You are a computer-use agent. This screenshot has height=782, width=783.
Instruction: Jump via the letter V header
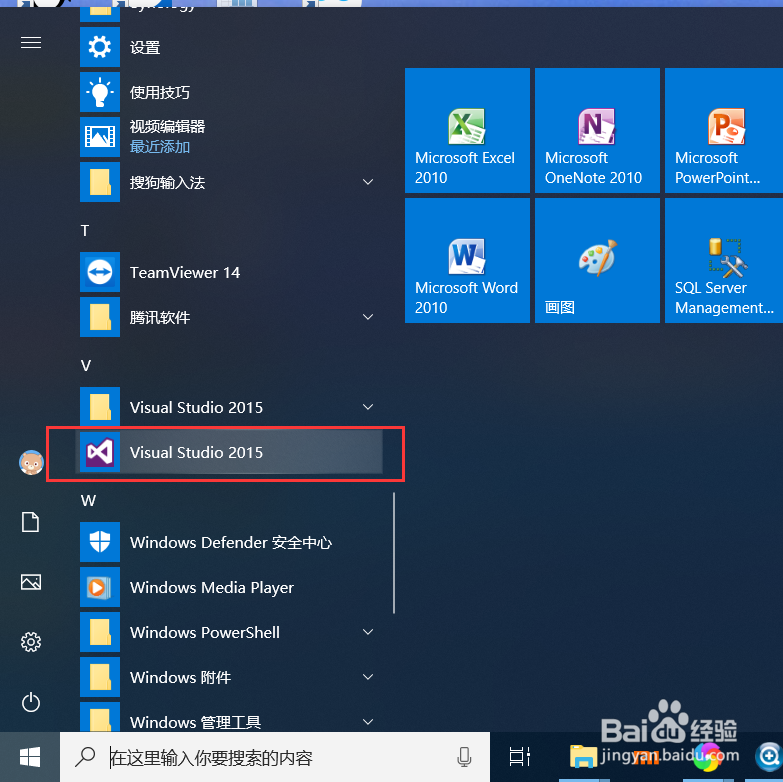click(x=86, y=366)
